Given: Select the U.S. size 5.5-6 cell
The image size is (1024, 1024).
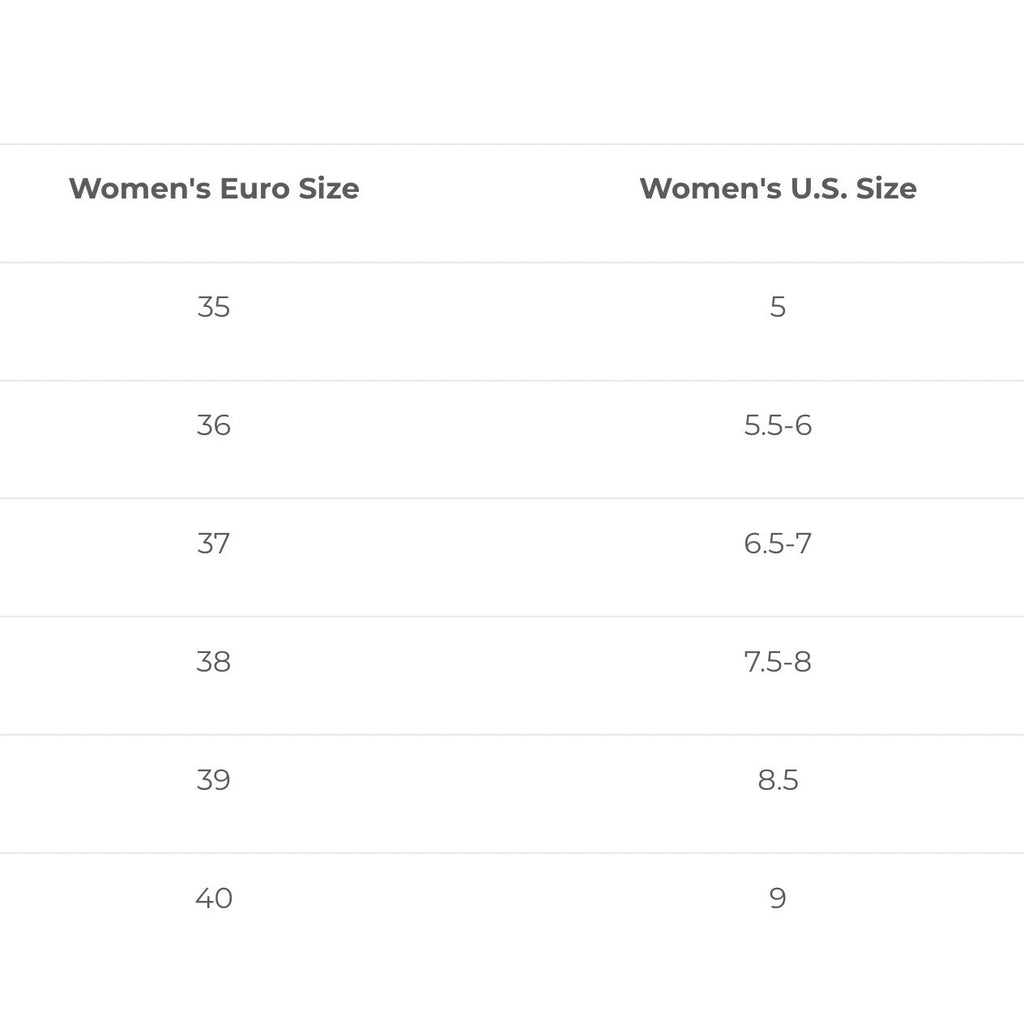Looking at the screenshot, I should click(x=778, y=425).
